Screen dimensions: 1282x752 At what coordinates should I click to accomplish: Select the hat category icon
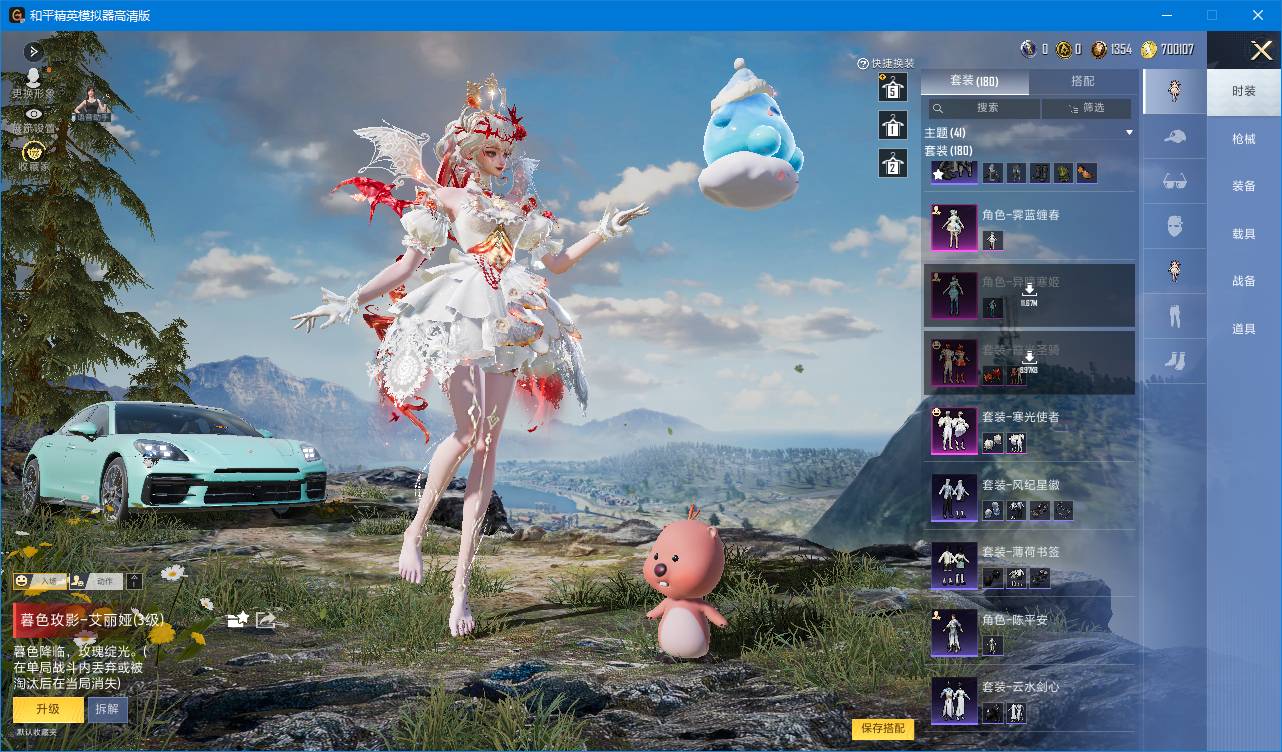[x=1175, y=136]
